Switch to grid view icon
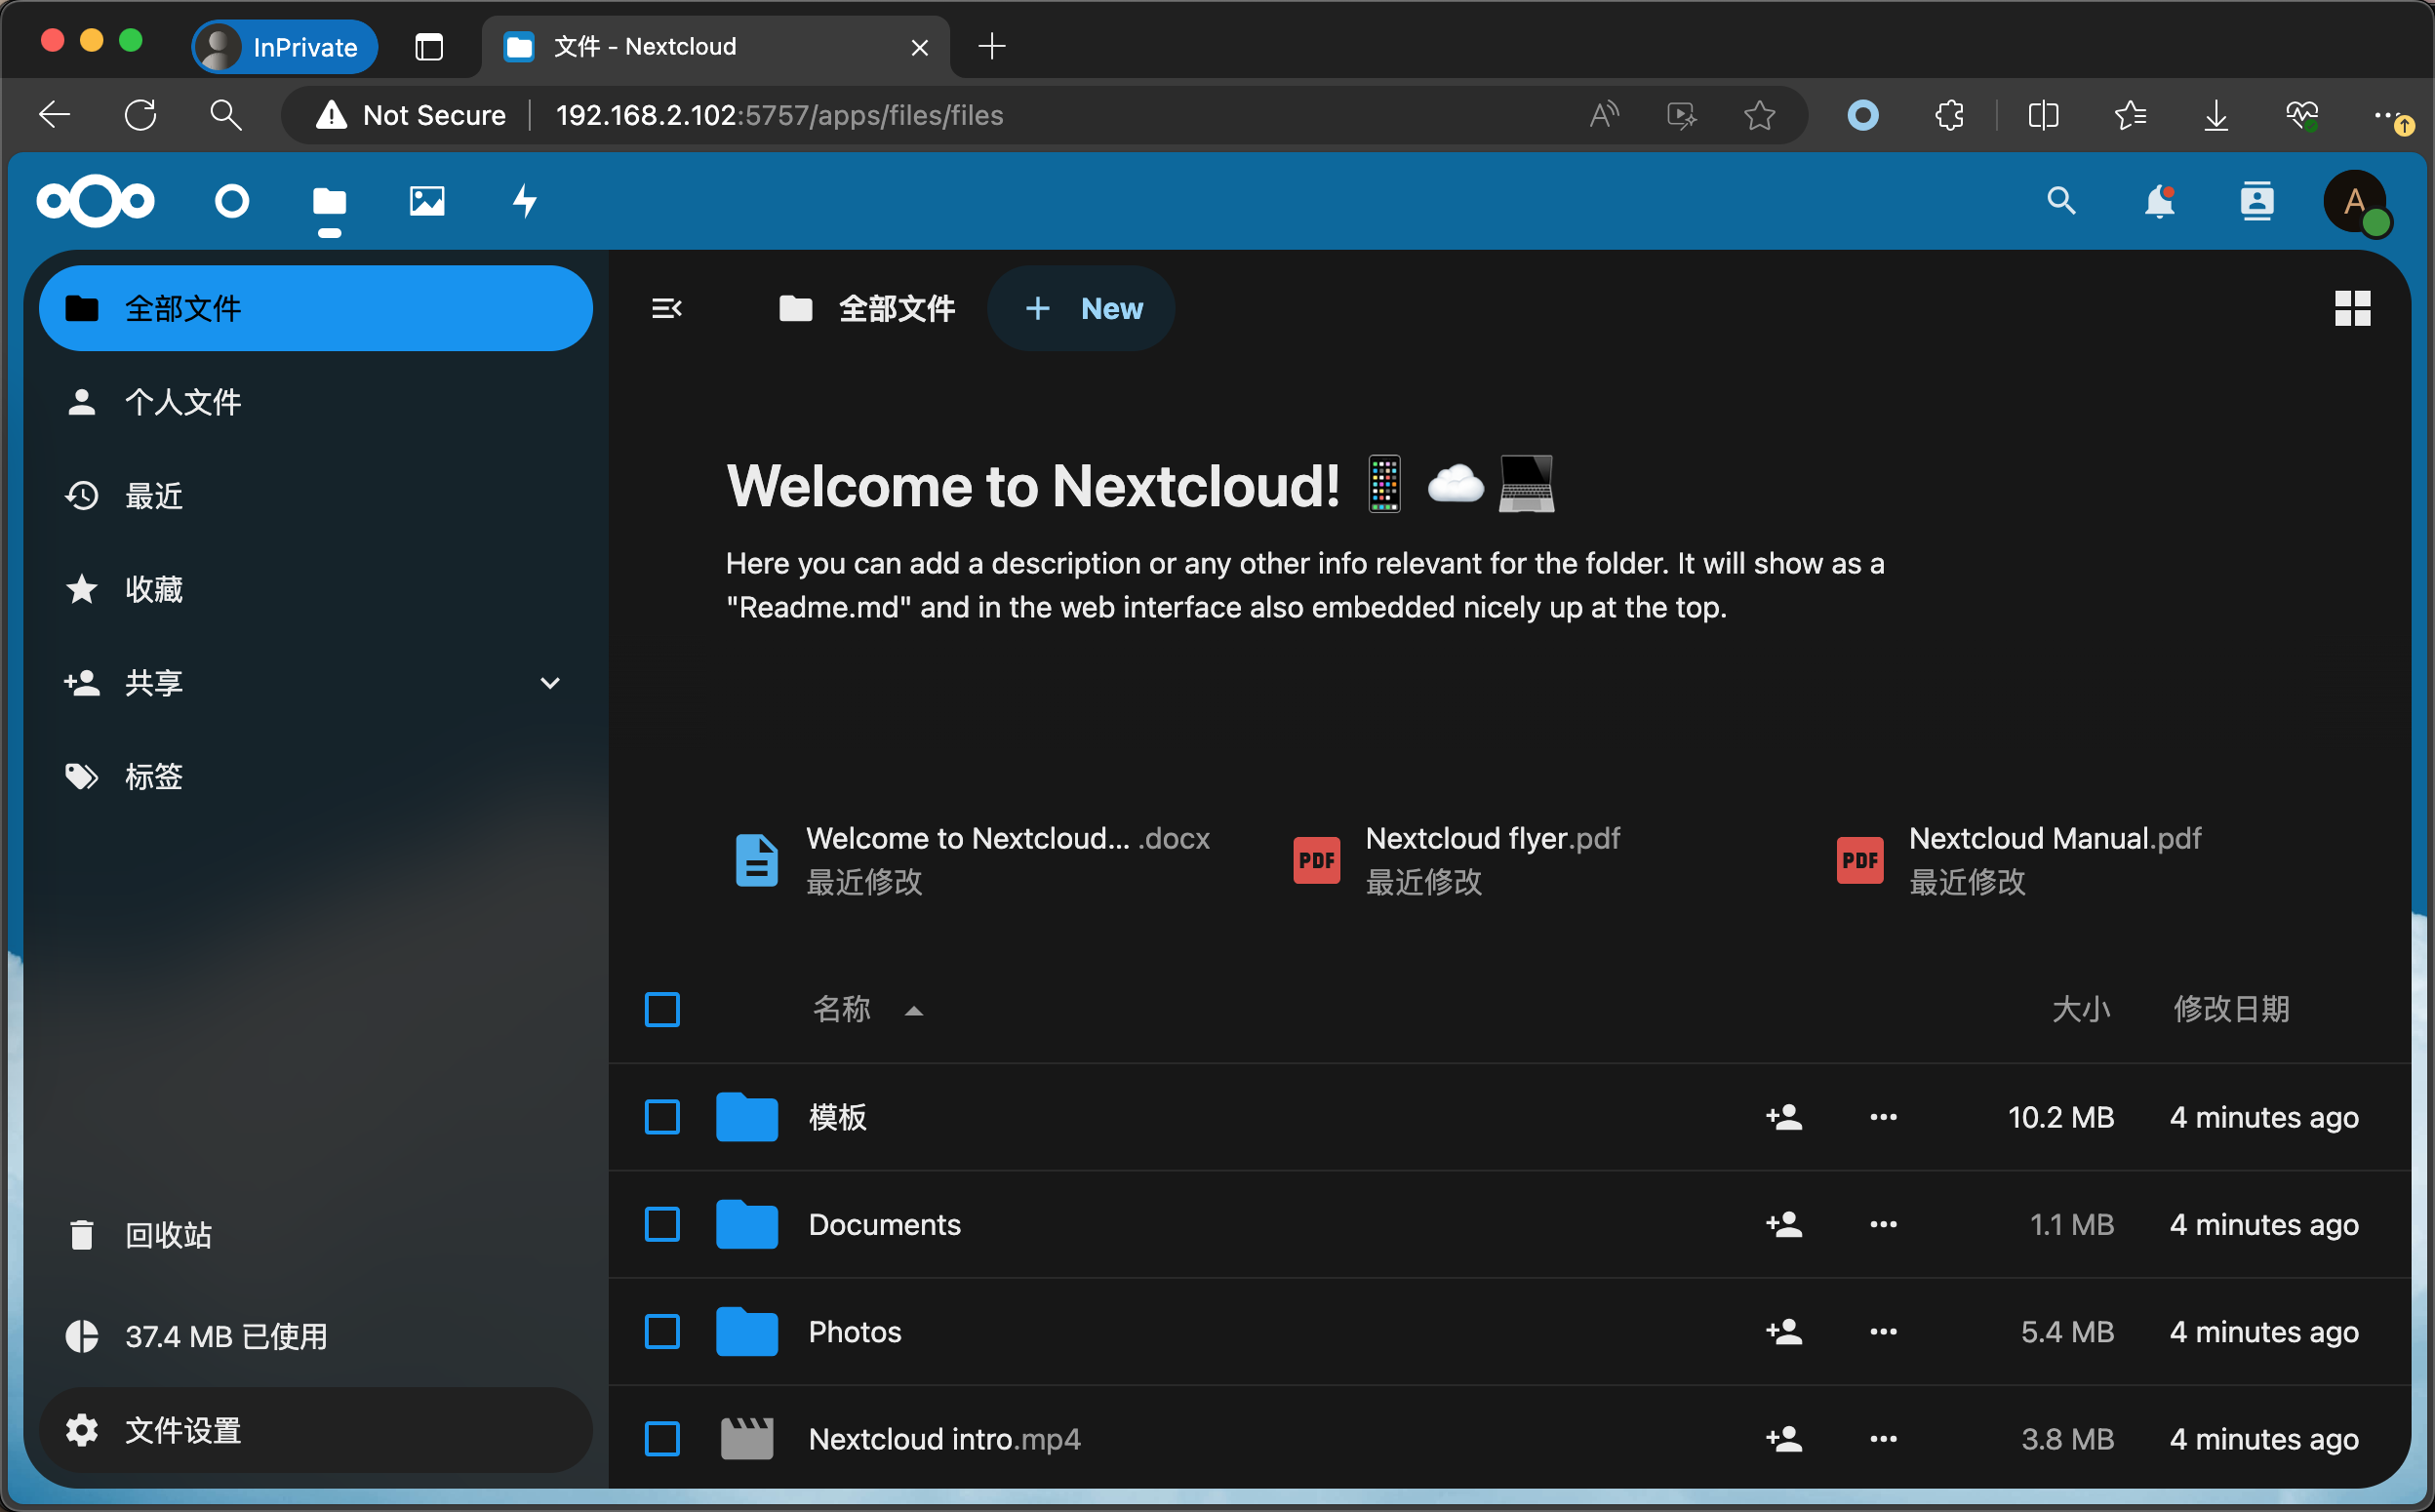Viewport: 2435px width, 1512px height. pos(2352,308)
